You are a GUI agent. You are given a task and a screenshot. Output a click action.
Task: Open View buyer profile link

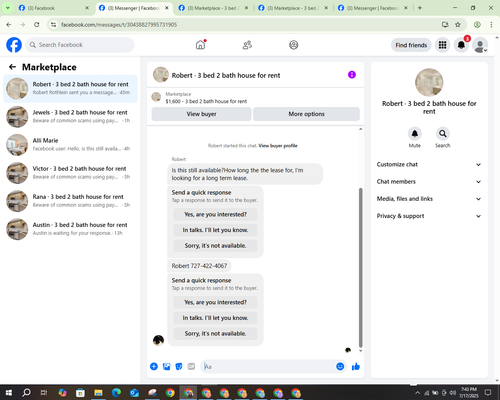[278, 146]
